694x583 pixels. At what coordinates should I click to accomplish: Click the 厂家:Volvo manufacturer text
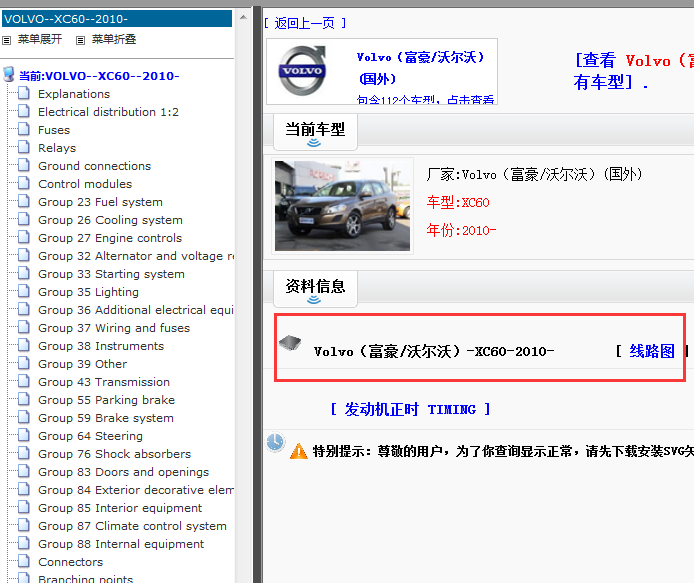(x=534, y=174)
